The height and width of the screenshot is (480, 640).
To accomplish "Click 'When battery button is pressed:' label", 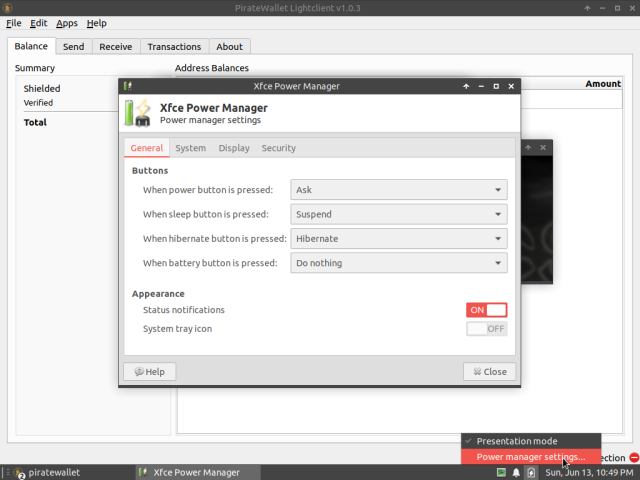I will pyautogui.click(x=210, y=263).
